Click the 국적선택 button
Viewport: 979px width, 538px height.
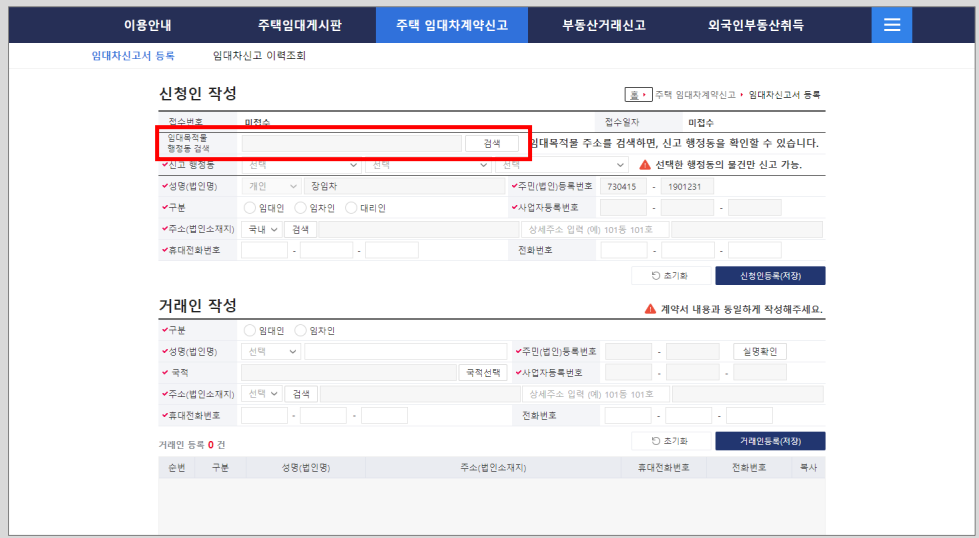(483, 373)
